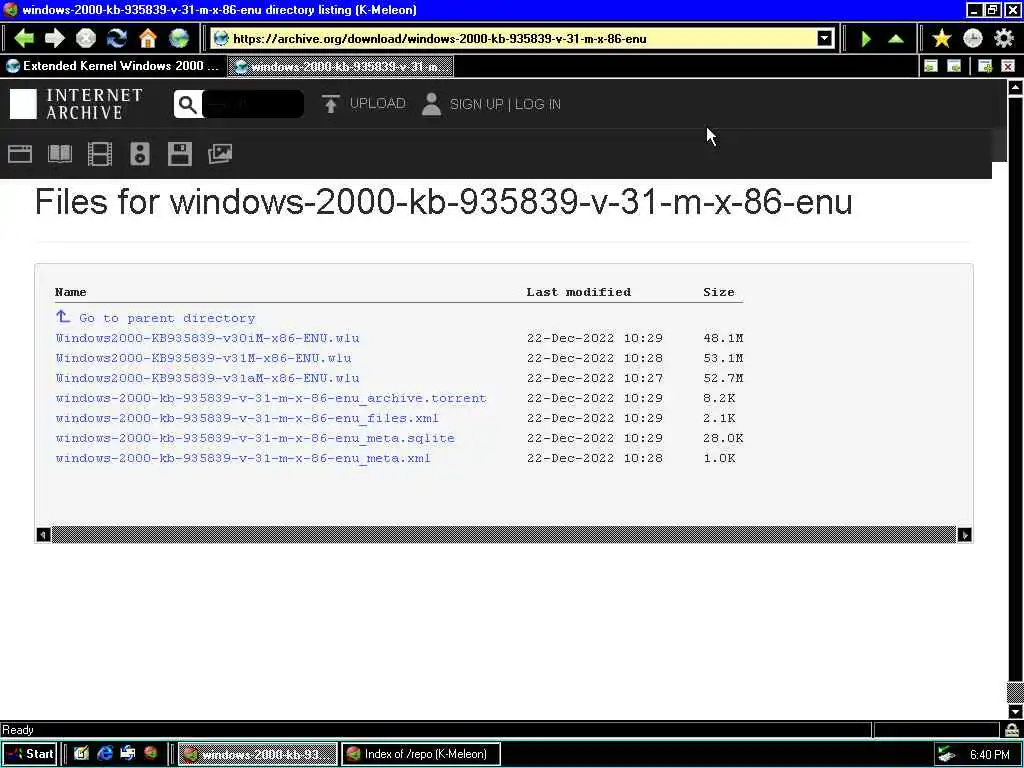Open a new tab icon

tap(985, 66)
